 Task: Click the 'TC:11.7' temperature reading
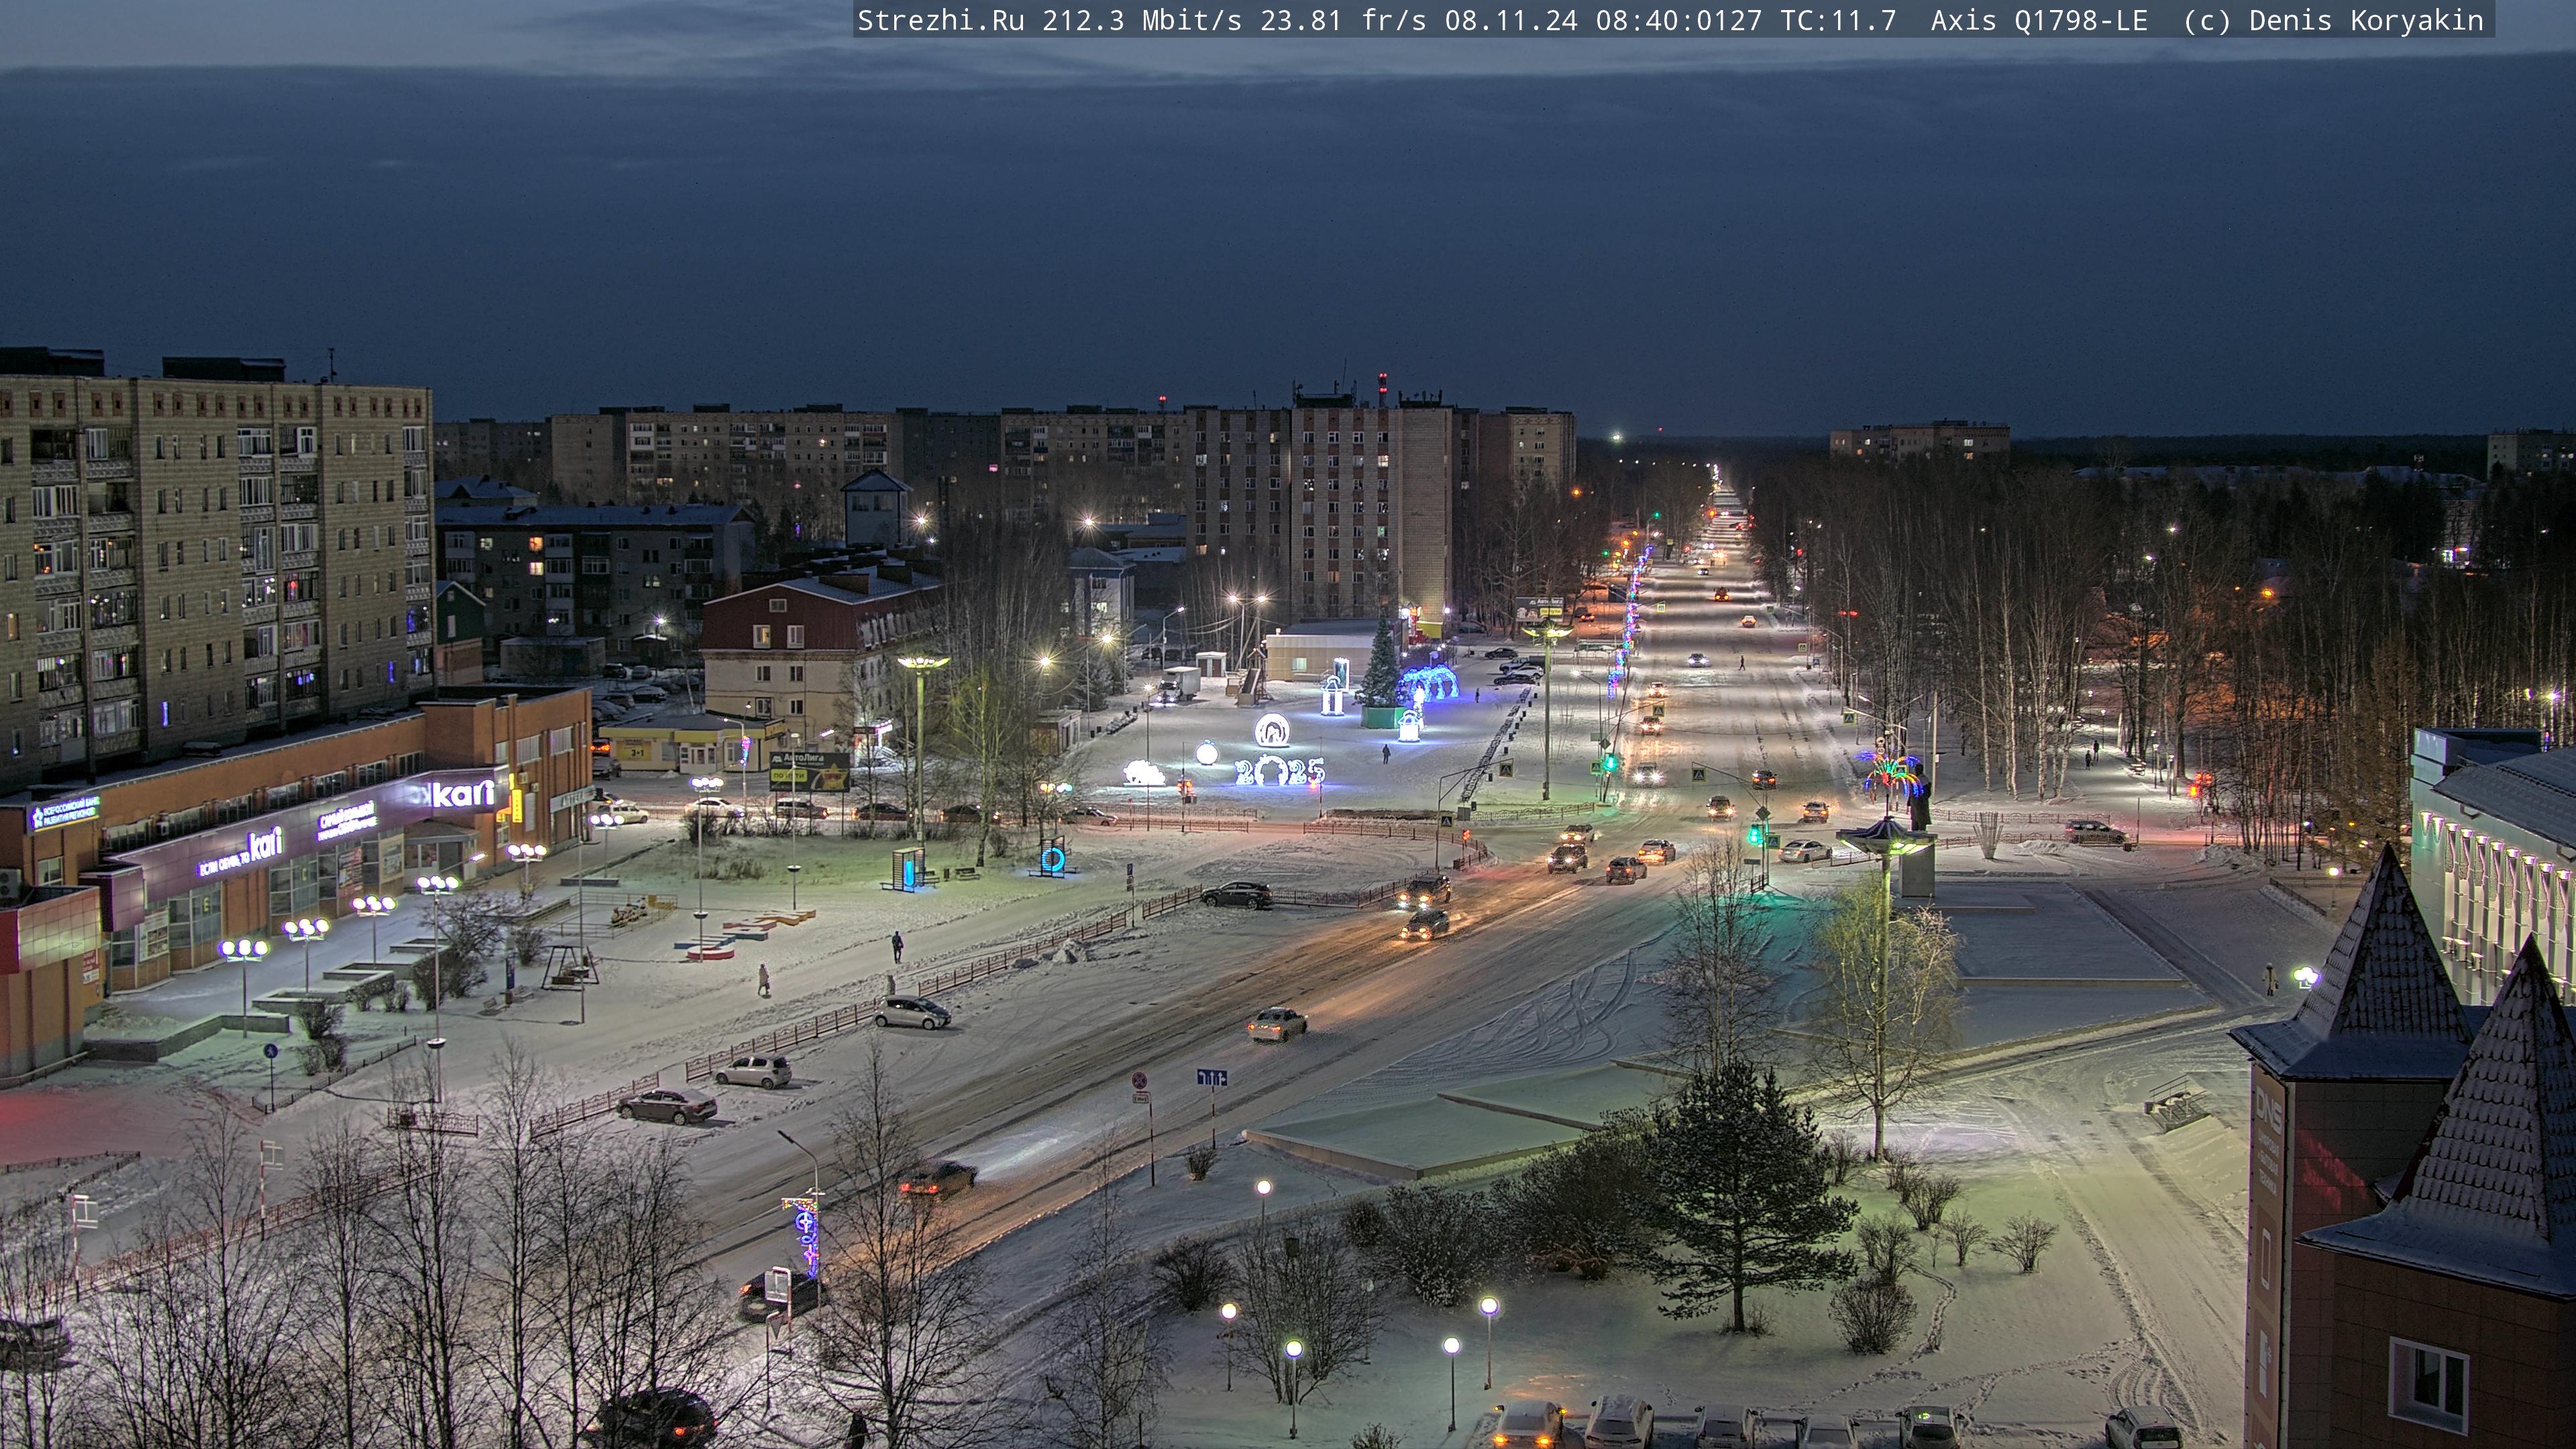pos(1838,20)
